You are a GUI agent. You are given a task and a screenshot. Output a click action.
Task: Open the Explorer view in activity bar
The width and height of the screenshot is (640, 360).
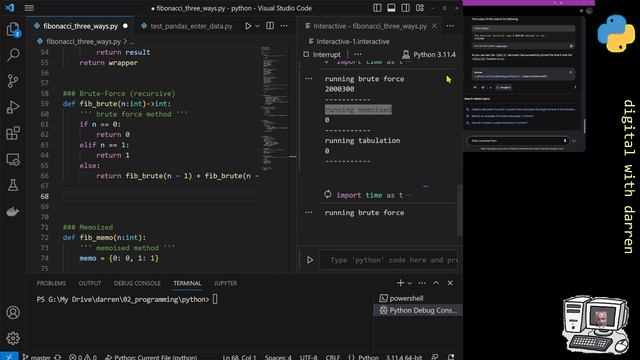13,29
